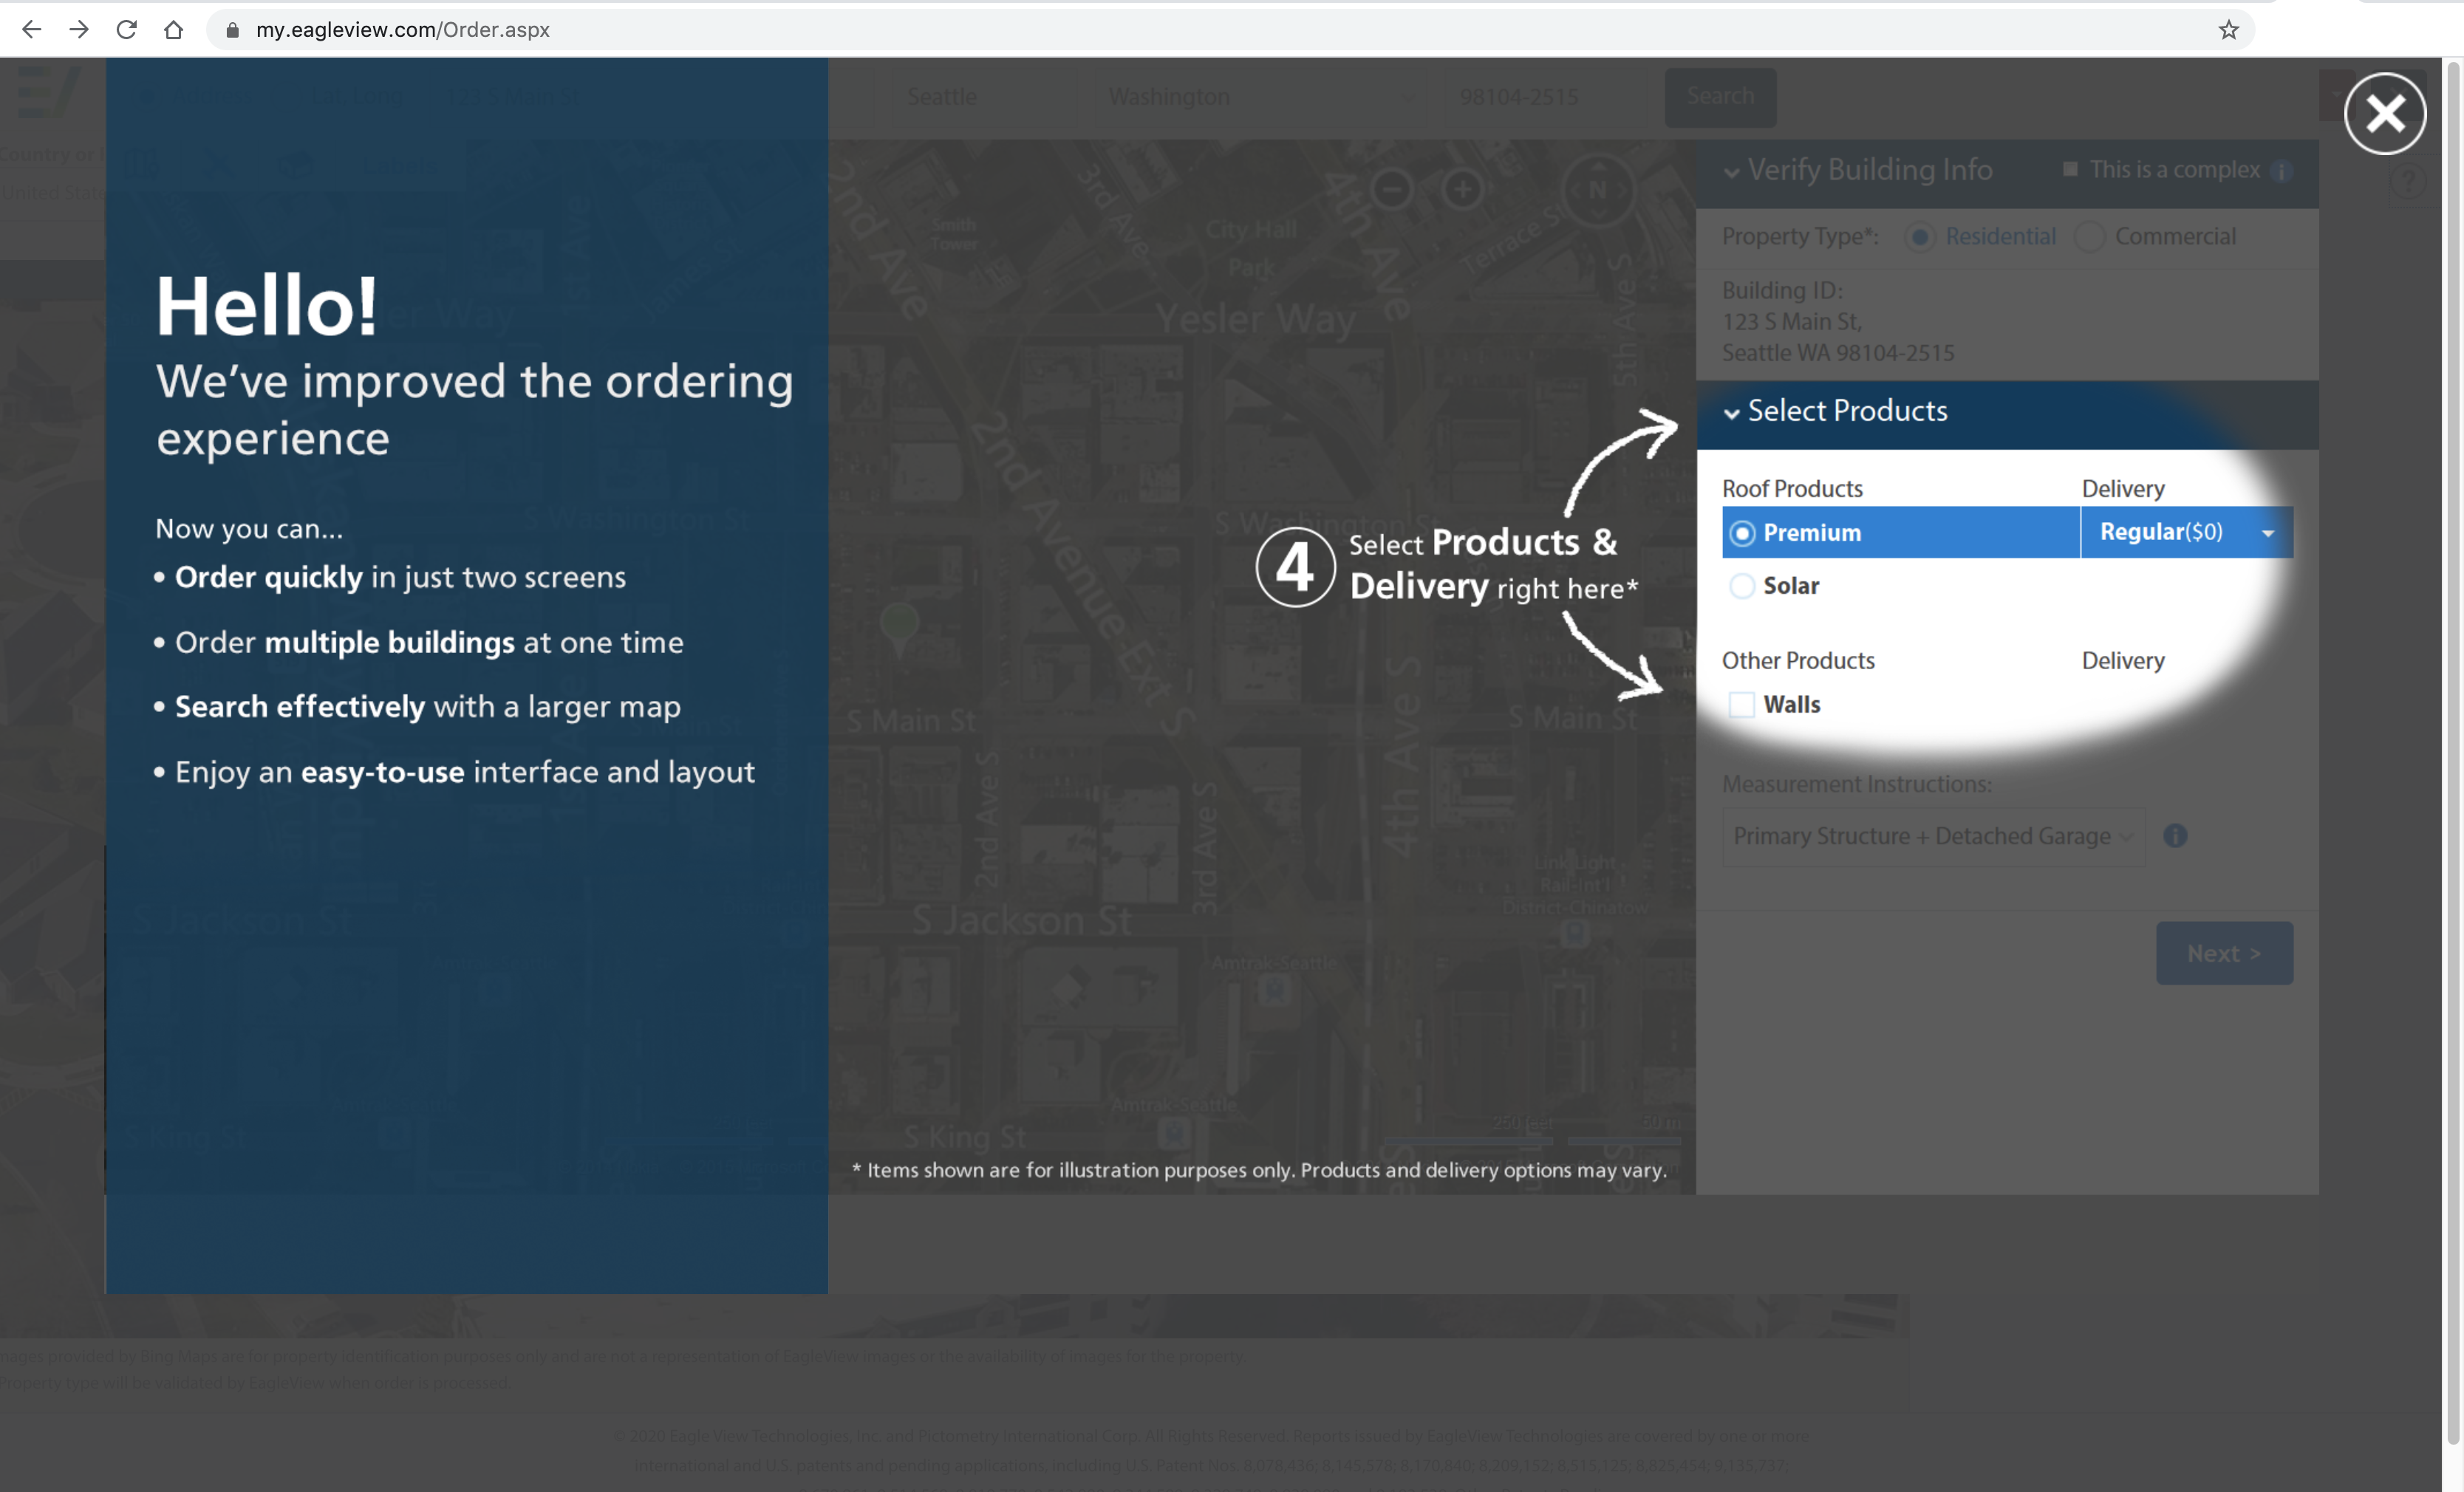Select the Premium roof product

click(x=1742, y=533)
